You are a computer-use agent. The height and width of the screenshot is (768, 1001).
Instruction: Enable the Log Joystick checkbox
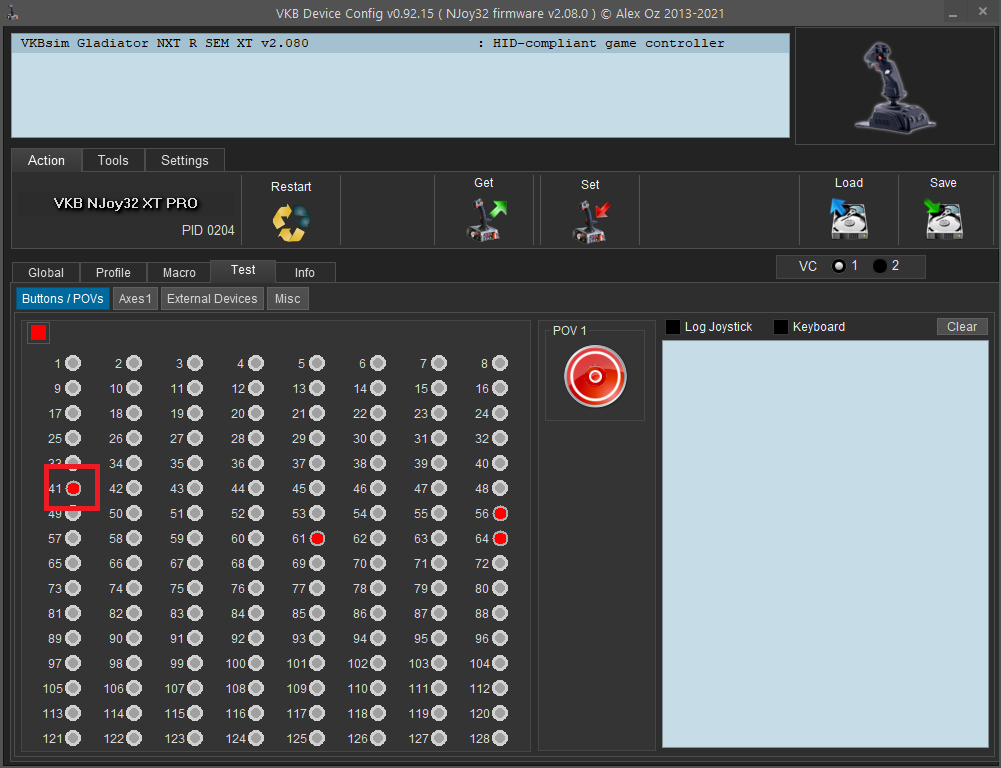pos(673,327)
